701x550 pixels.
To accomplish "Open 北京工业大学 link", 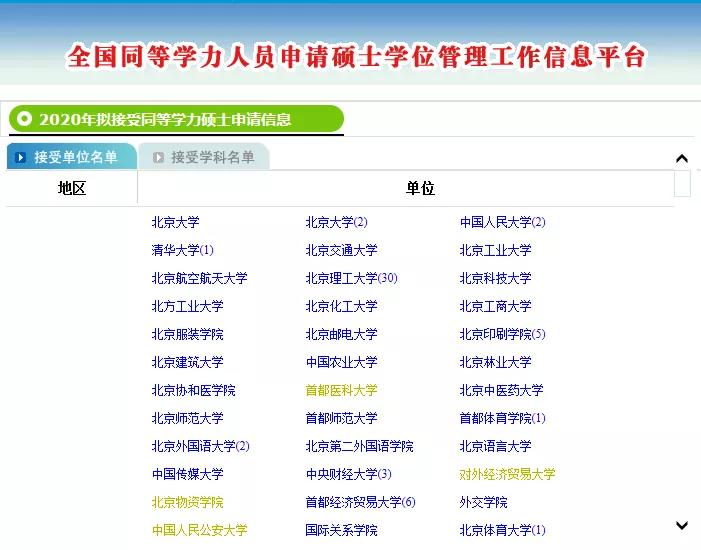I will (x=495, y=250).
